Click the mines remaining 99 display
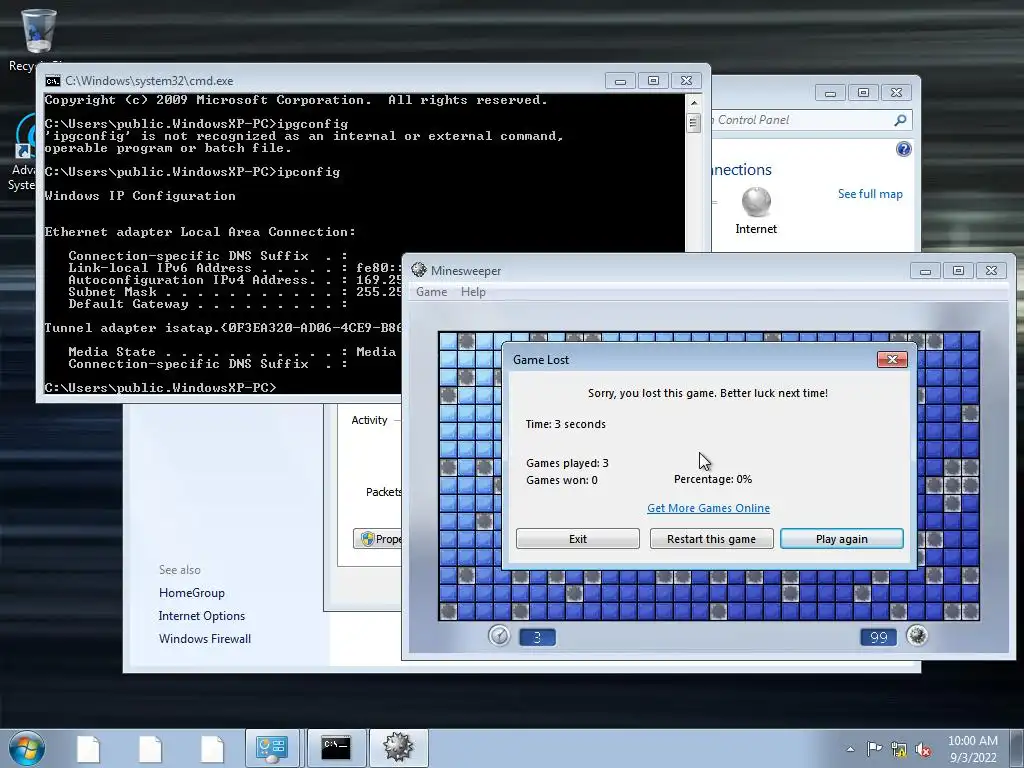 [x=878, y=637]
